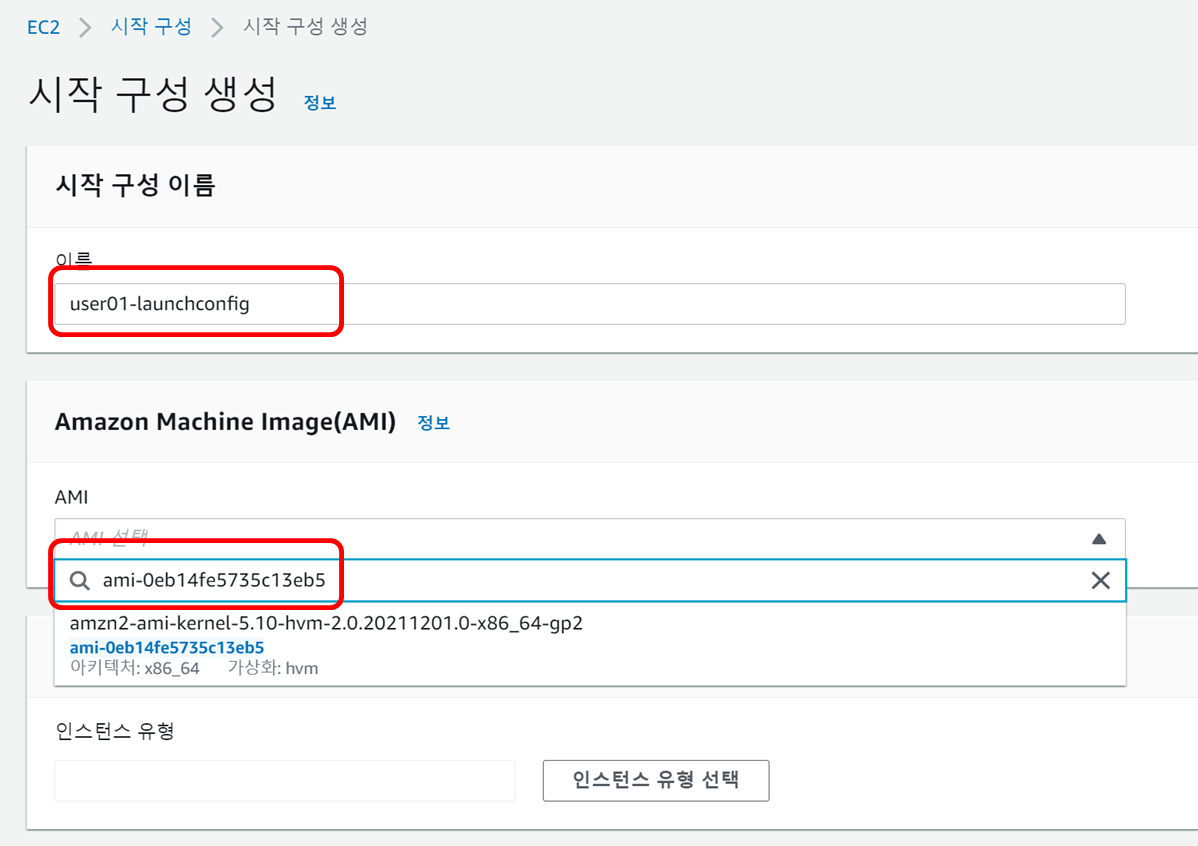This screenshot has width=1198, height=846.
Task: Click the magnifier icon in AMI search
Action: 80,581
